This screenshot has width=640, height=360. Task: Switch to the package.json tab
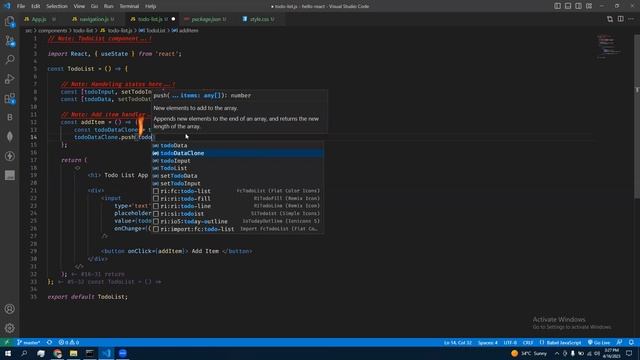click(206, 19)
